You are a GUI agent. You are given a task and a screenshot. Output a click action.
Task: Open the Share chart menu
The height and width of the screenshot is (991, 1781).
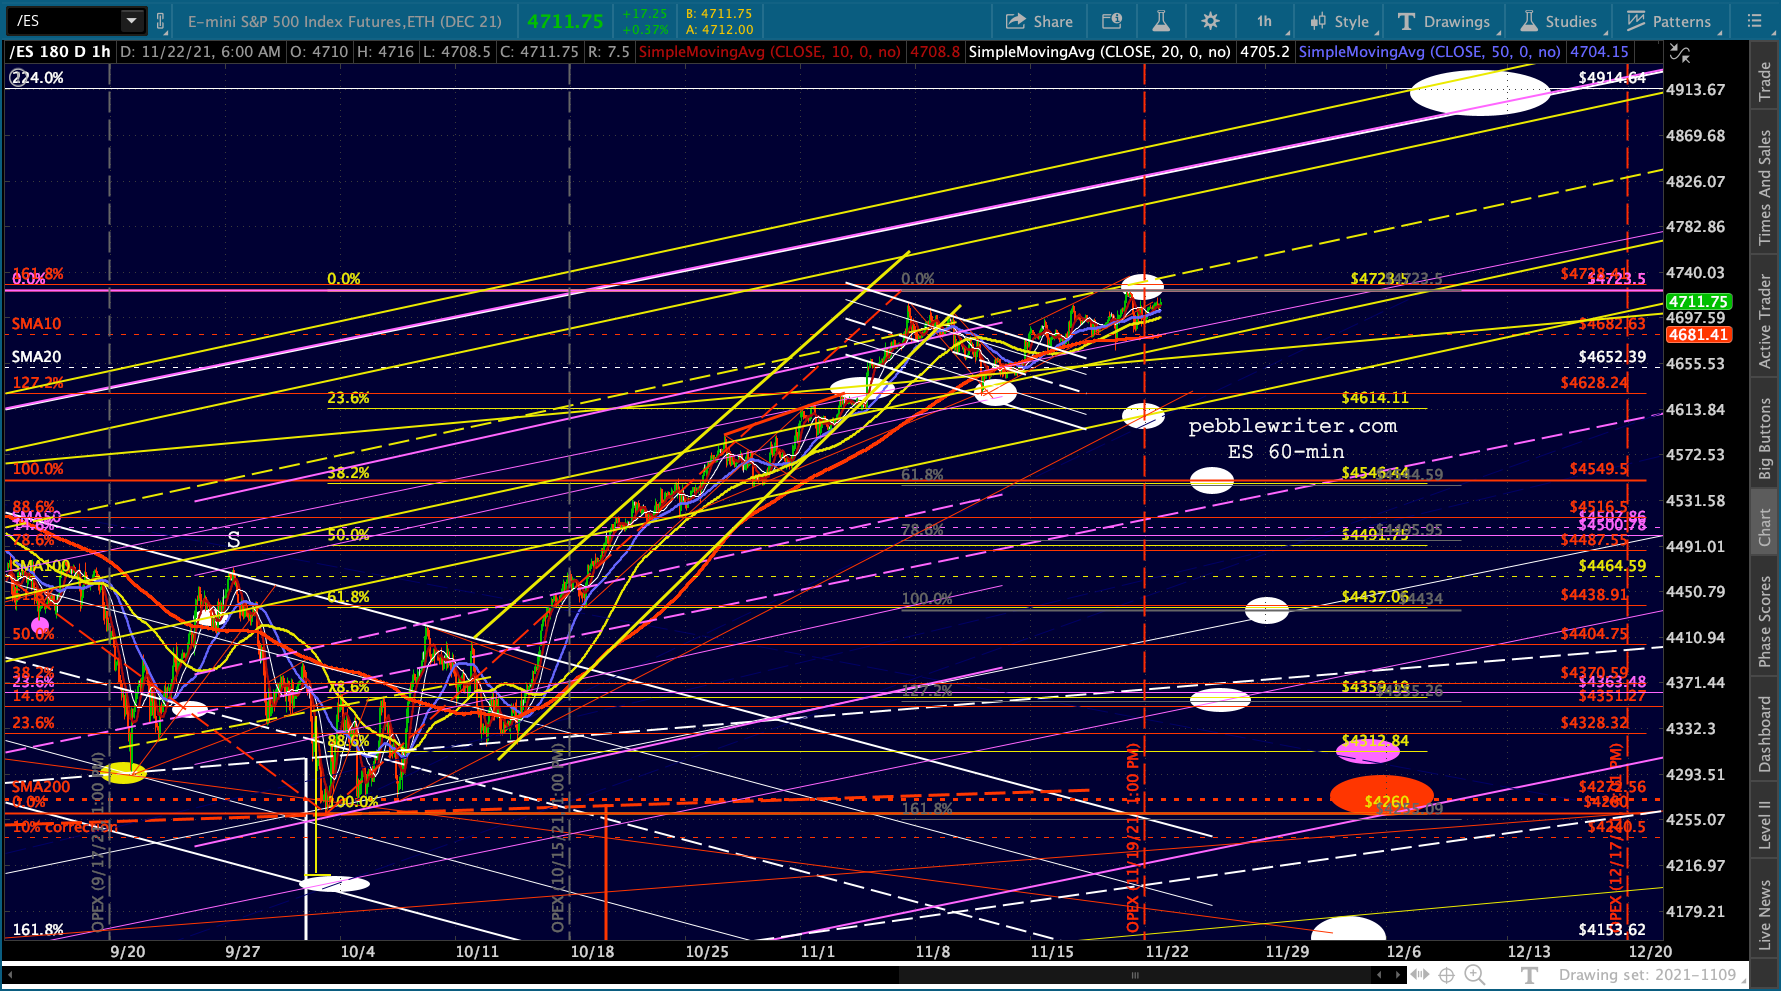pos(1039,21)
